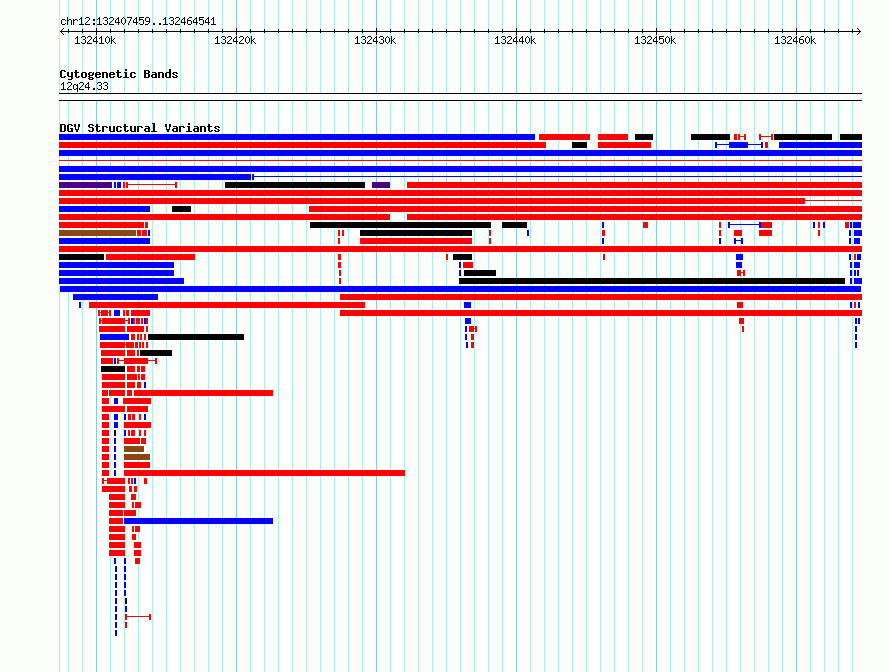The height and width of the screenshot is (672, 890).
Task: Click the 132460k ruler label
Action: [795, 40]
